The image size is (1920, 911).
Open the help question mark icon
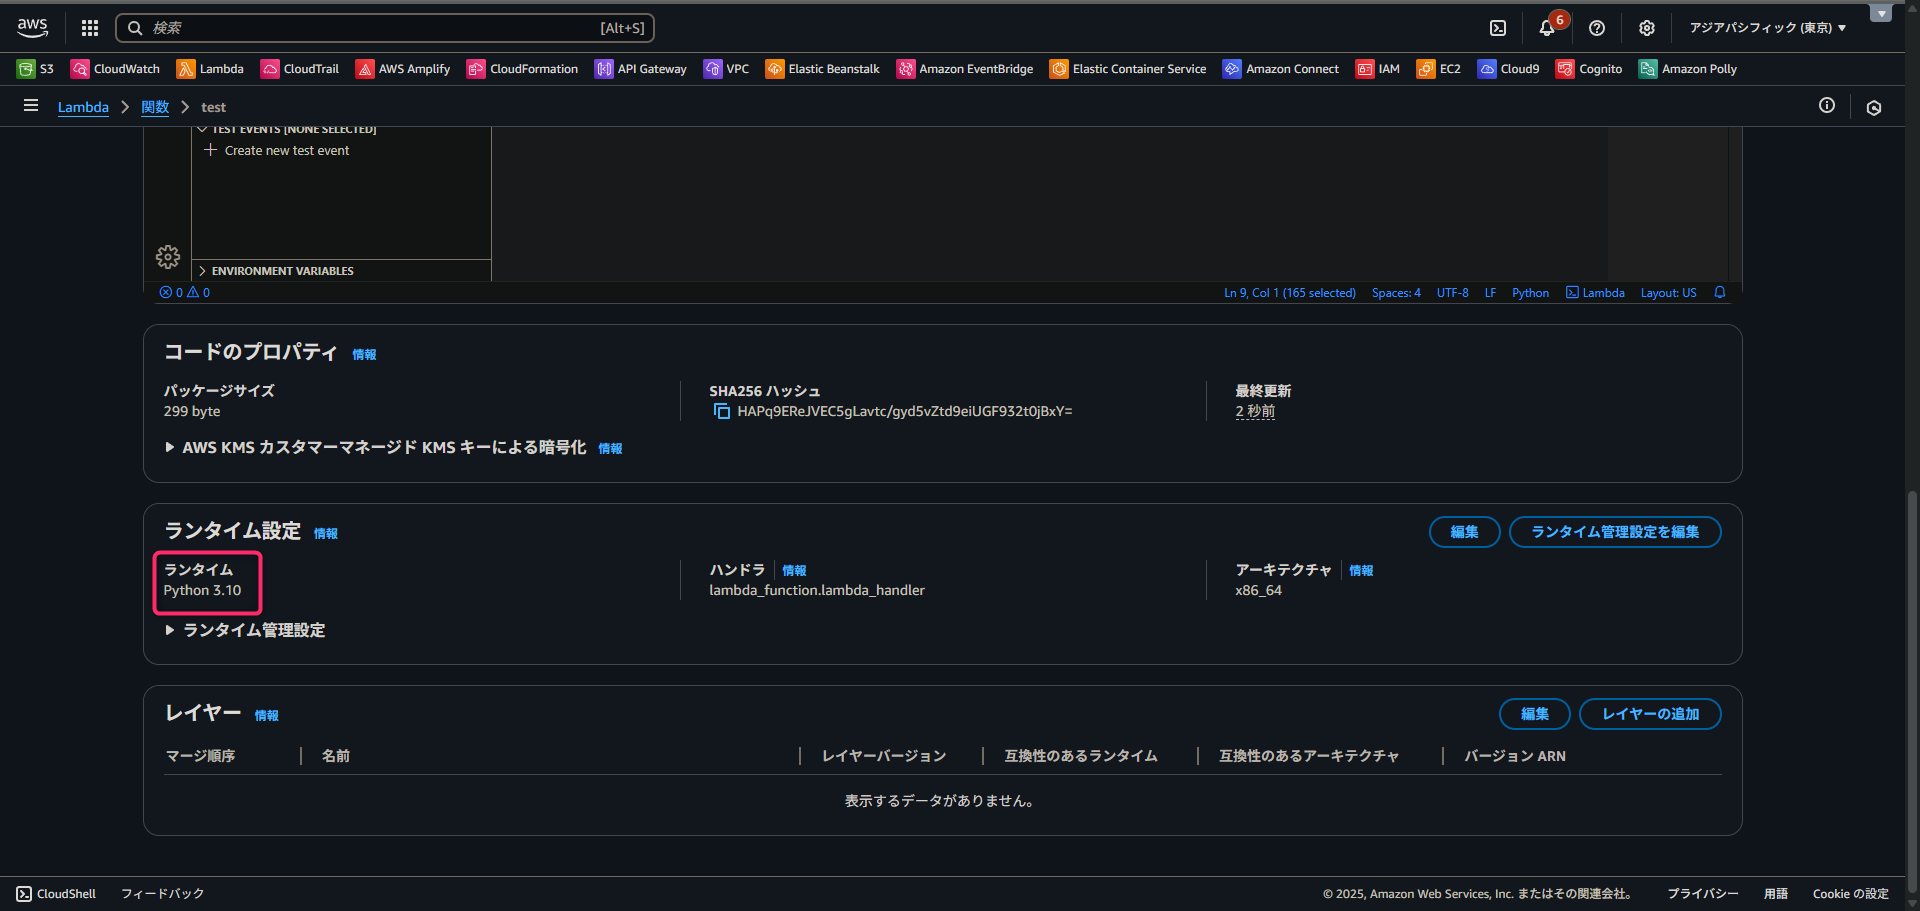coord(1597,28)
